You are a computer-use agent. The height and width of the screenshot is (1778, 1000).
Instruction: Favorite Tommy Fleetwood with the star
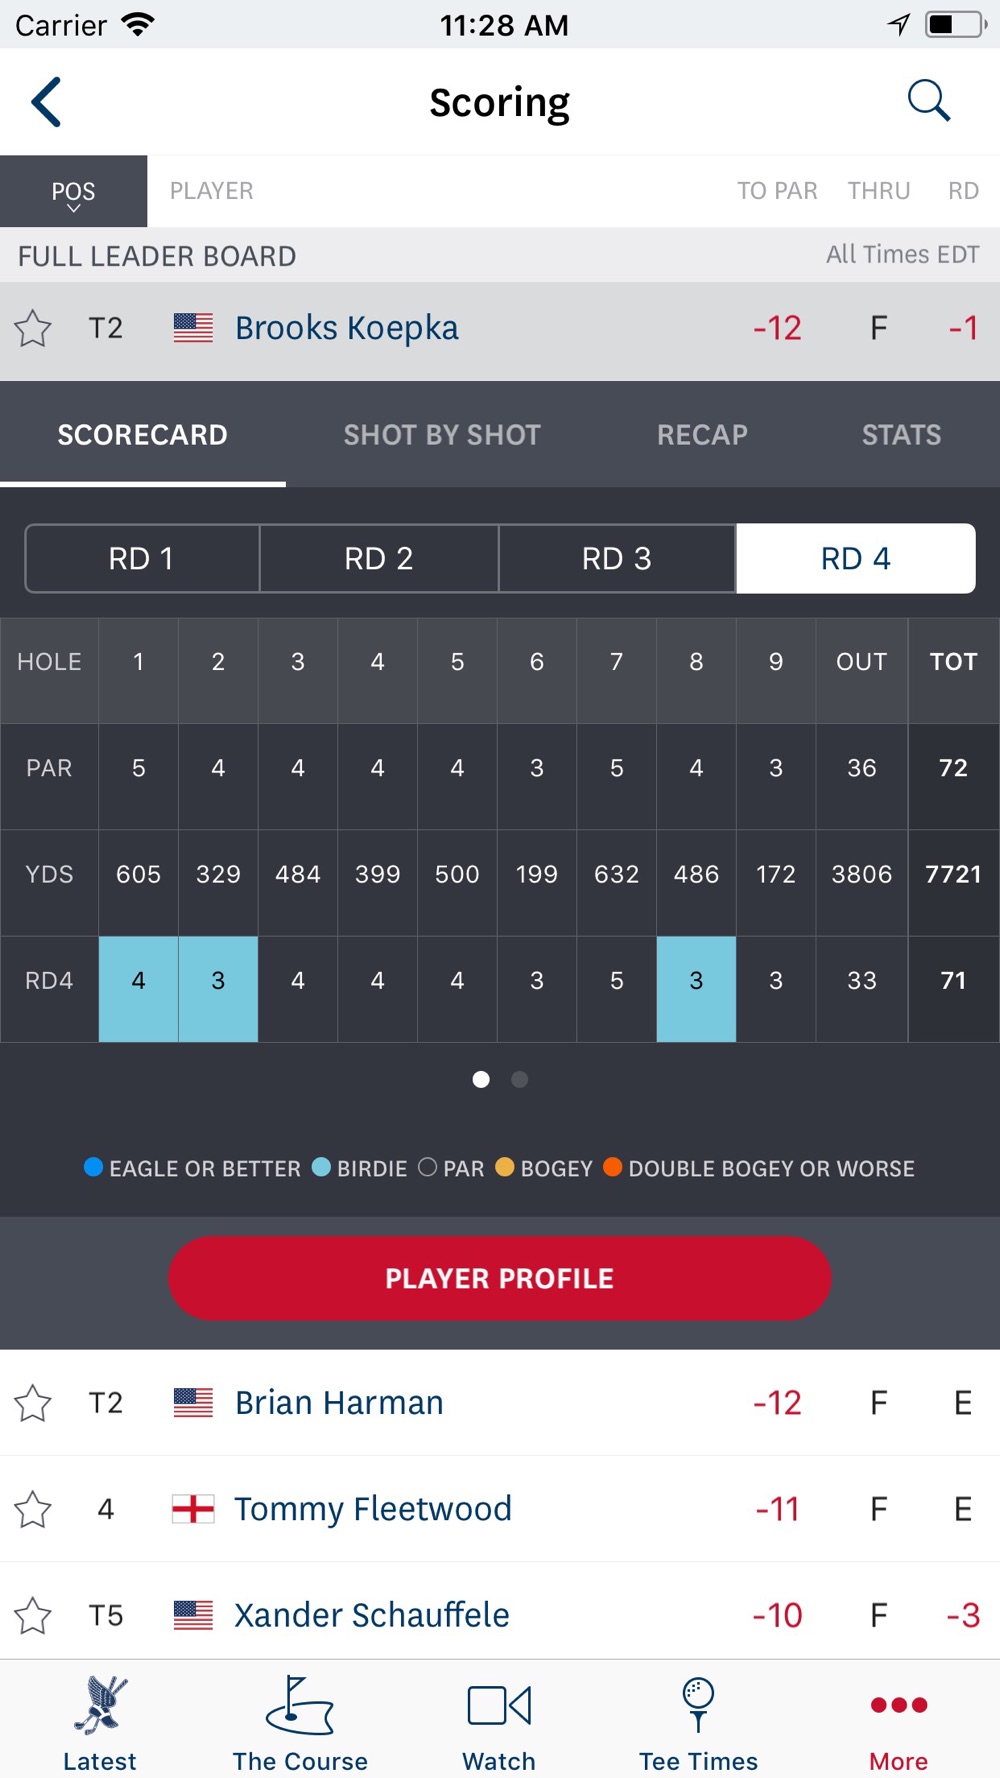(x=33, y=1509)
